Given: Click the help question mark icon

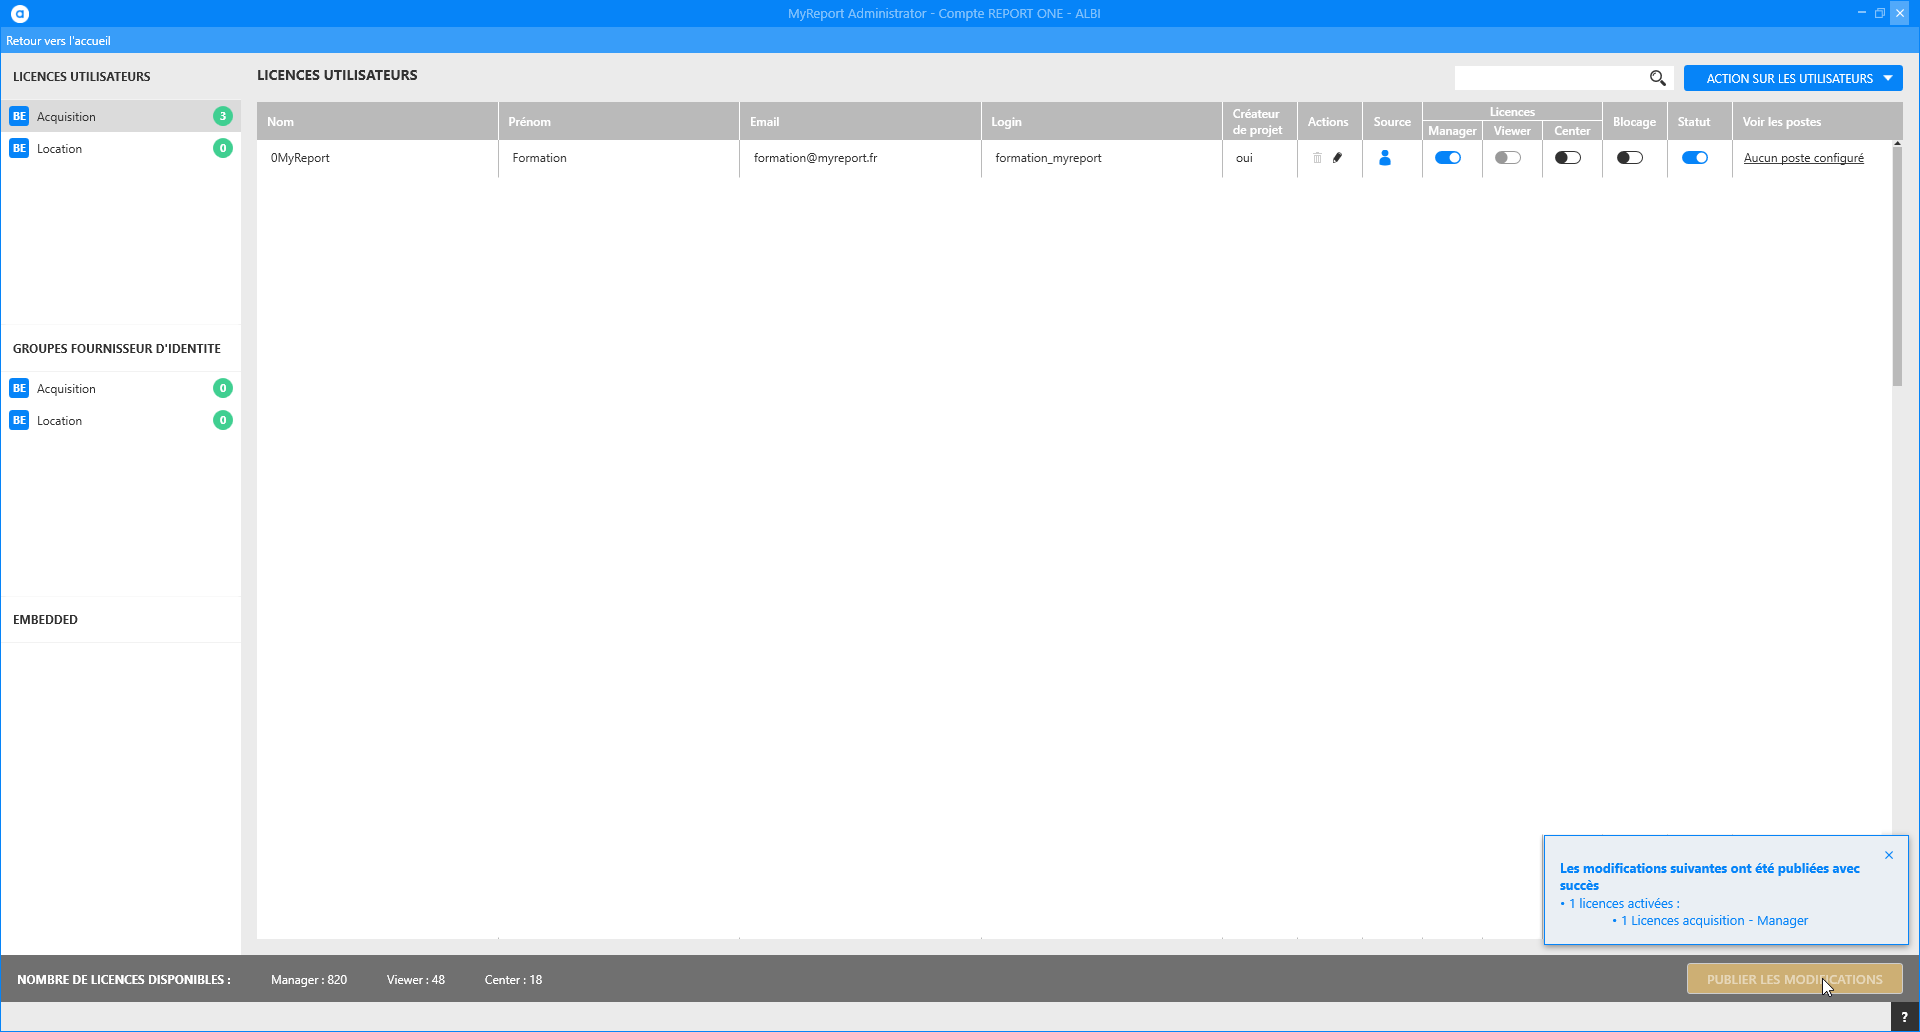Looking at the screenshot, I should point(1904,1017).
